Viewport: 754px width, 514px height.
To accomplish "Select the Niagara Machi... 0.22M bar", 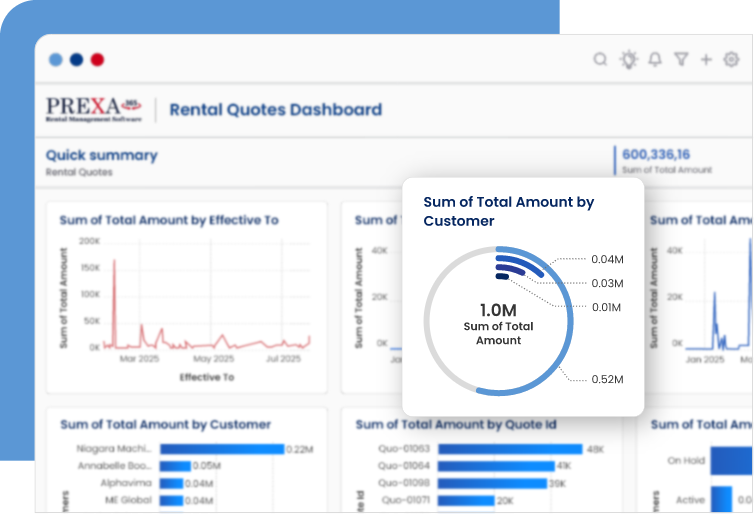I will [x=221, y=450].
